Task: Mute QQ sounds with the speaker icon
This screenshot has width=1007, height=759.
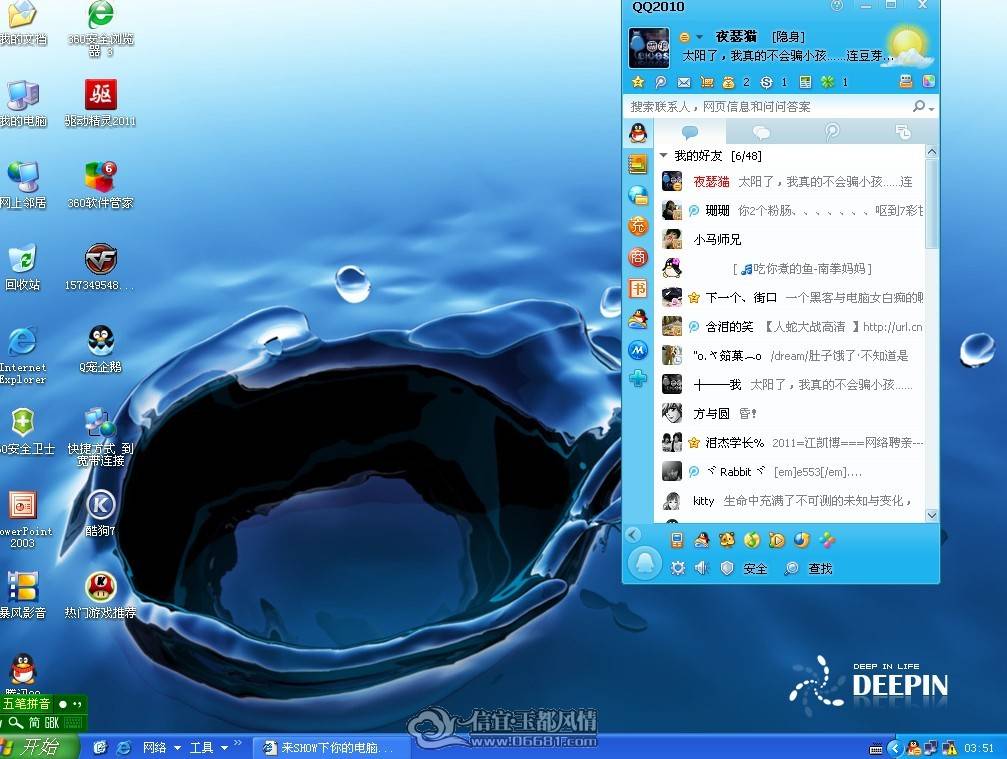Action: tap(702, 568)
